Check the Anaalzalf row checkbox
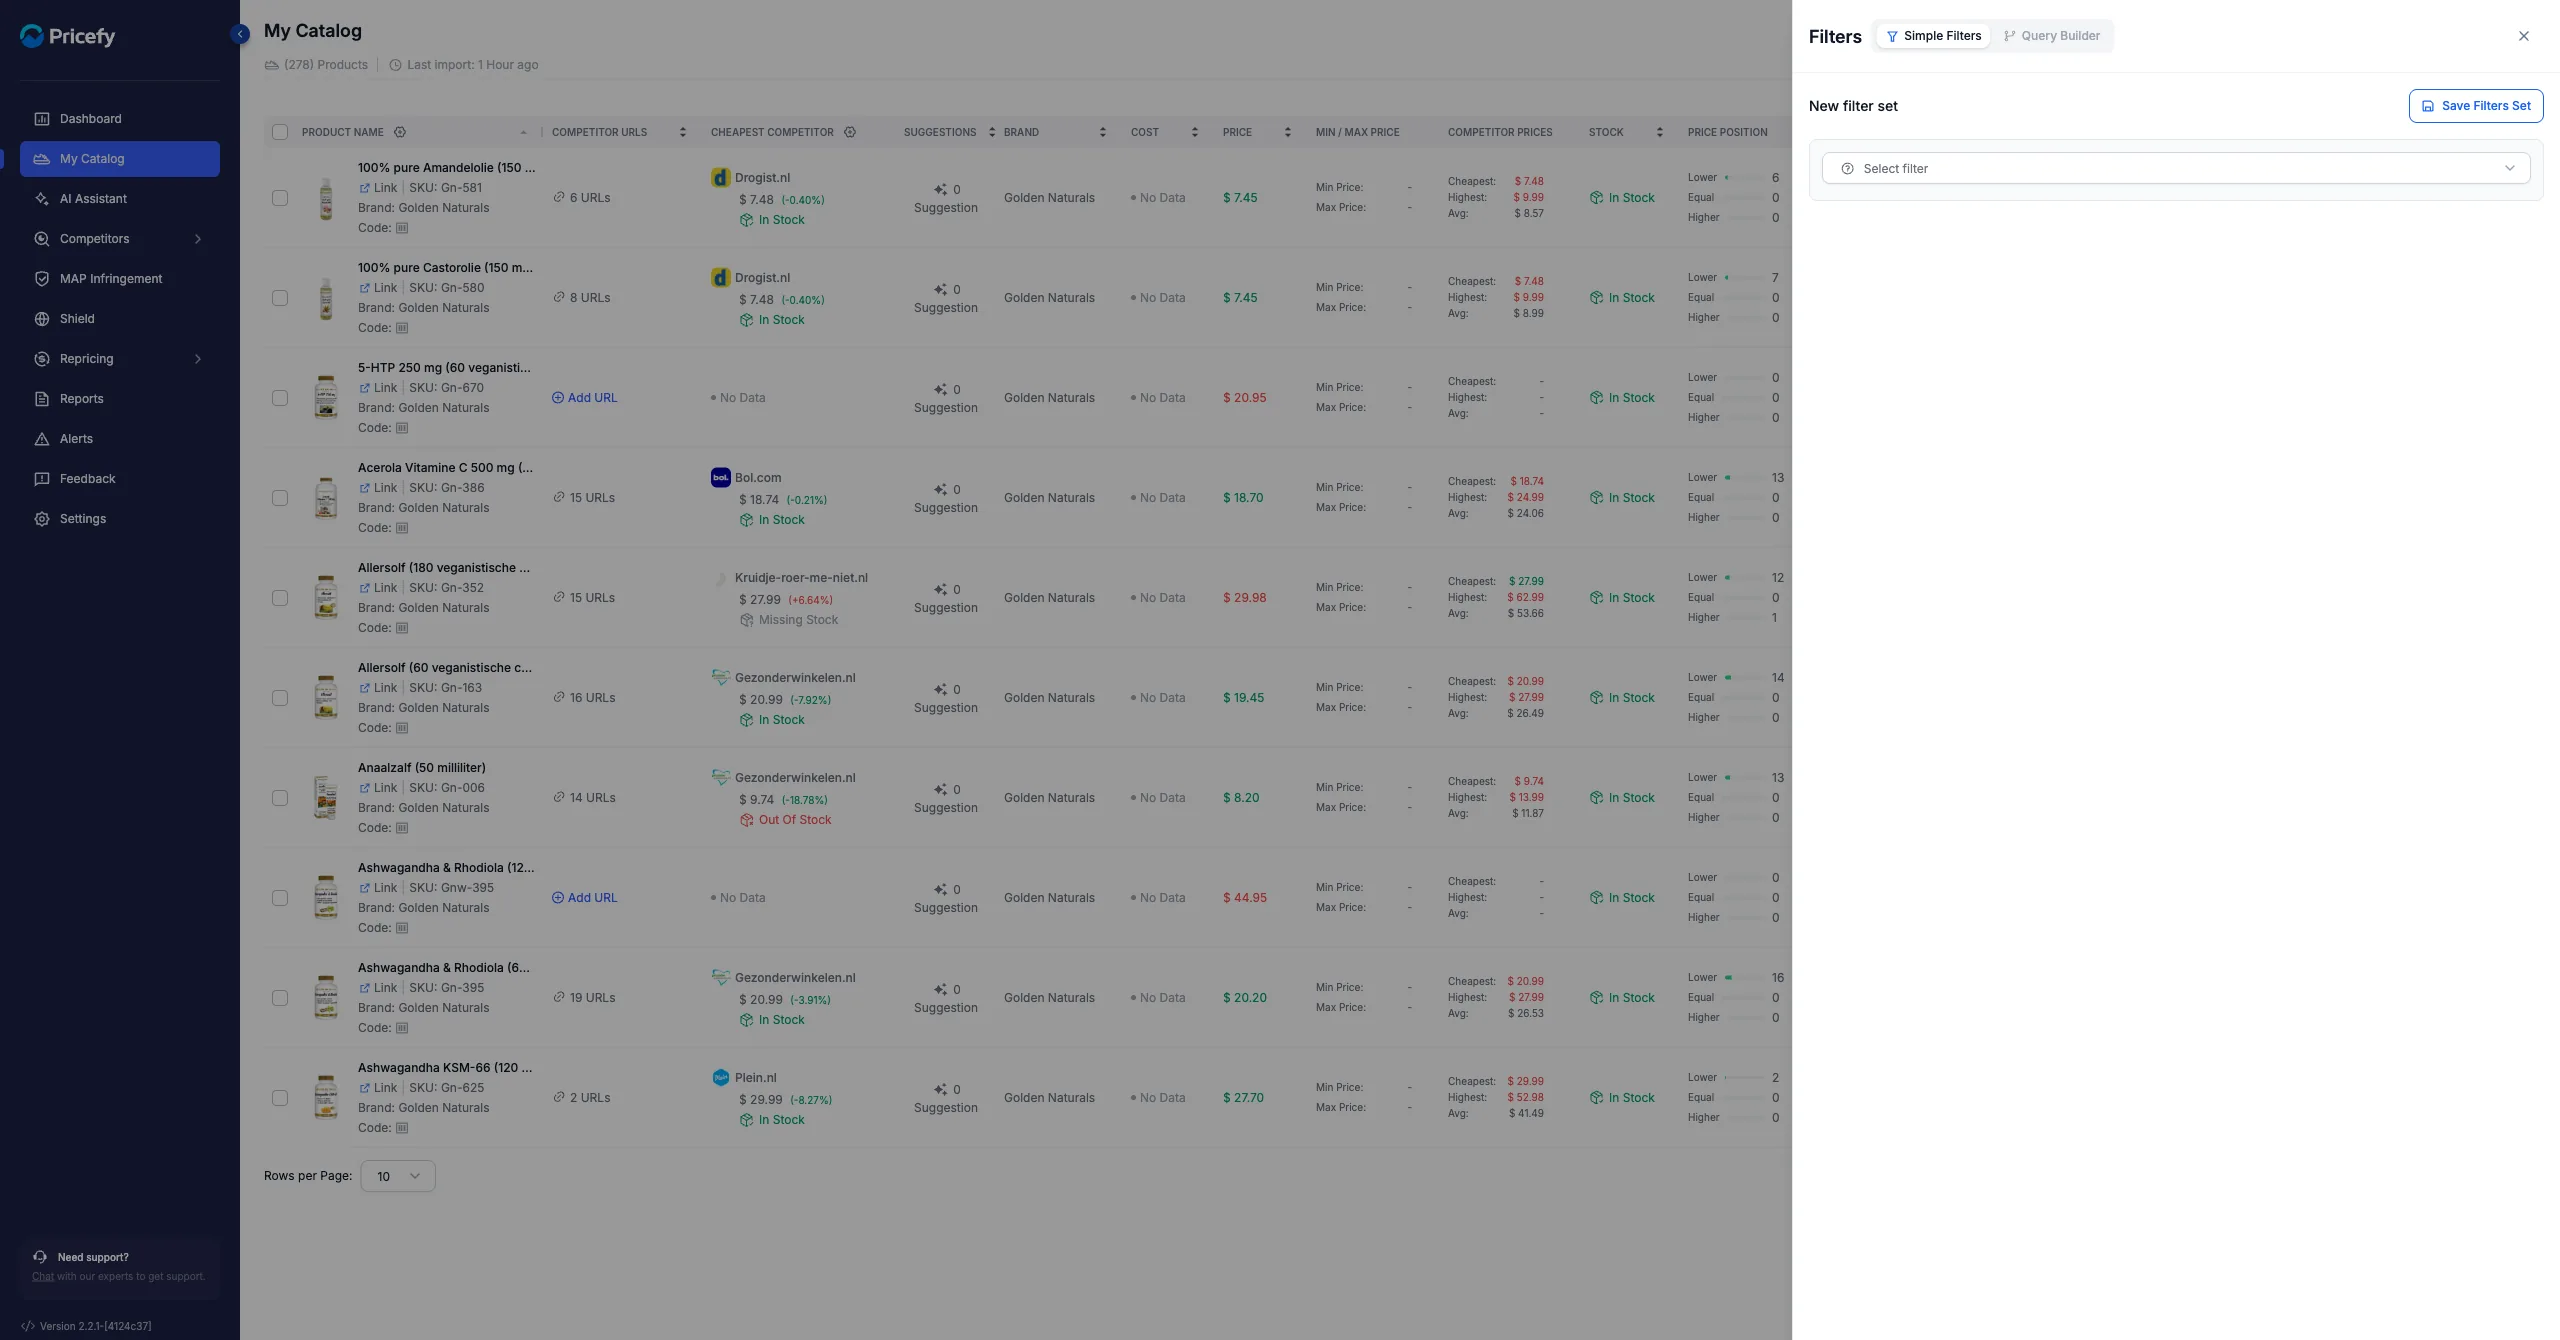 (x=280, y=798)
